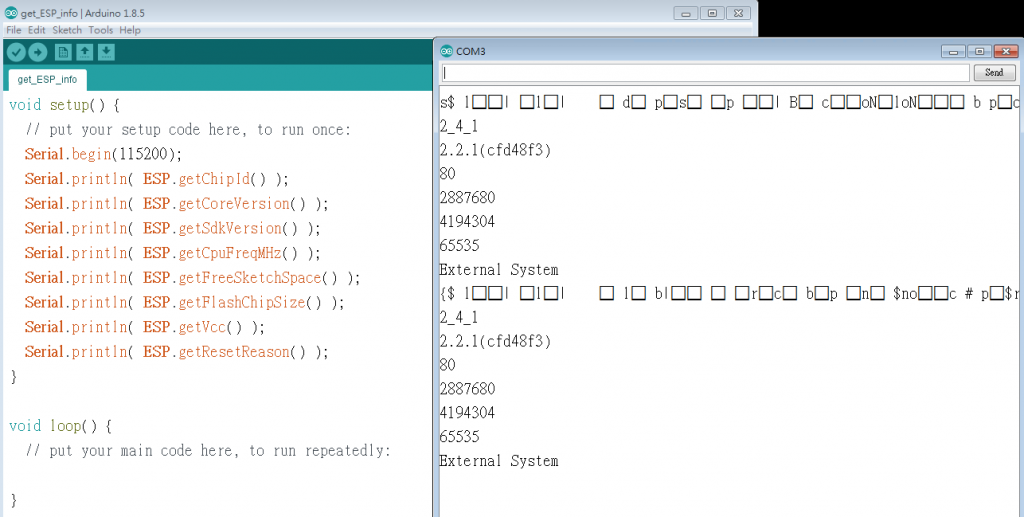Click the ESP.getFlashChipSize() code line
1024x517 pixels.
(x=184, y=303)
